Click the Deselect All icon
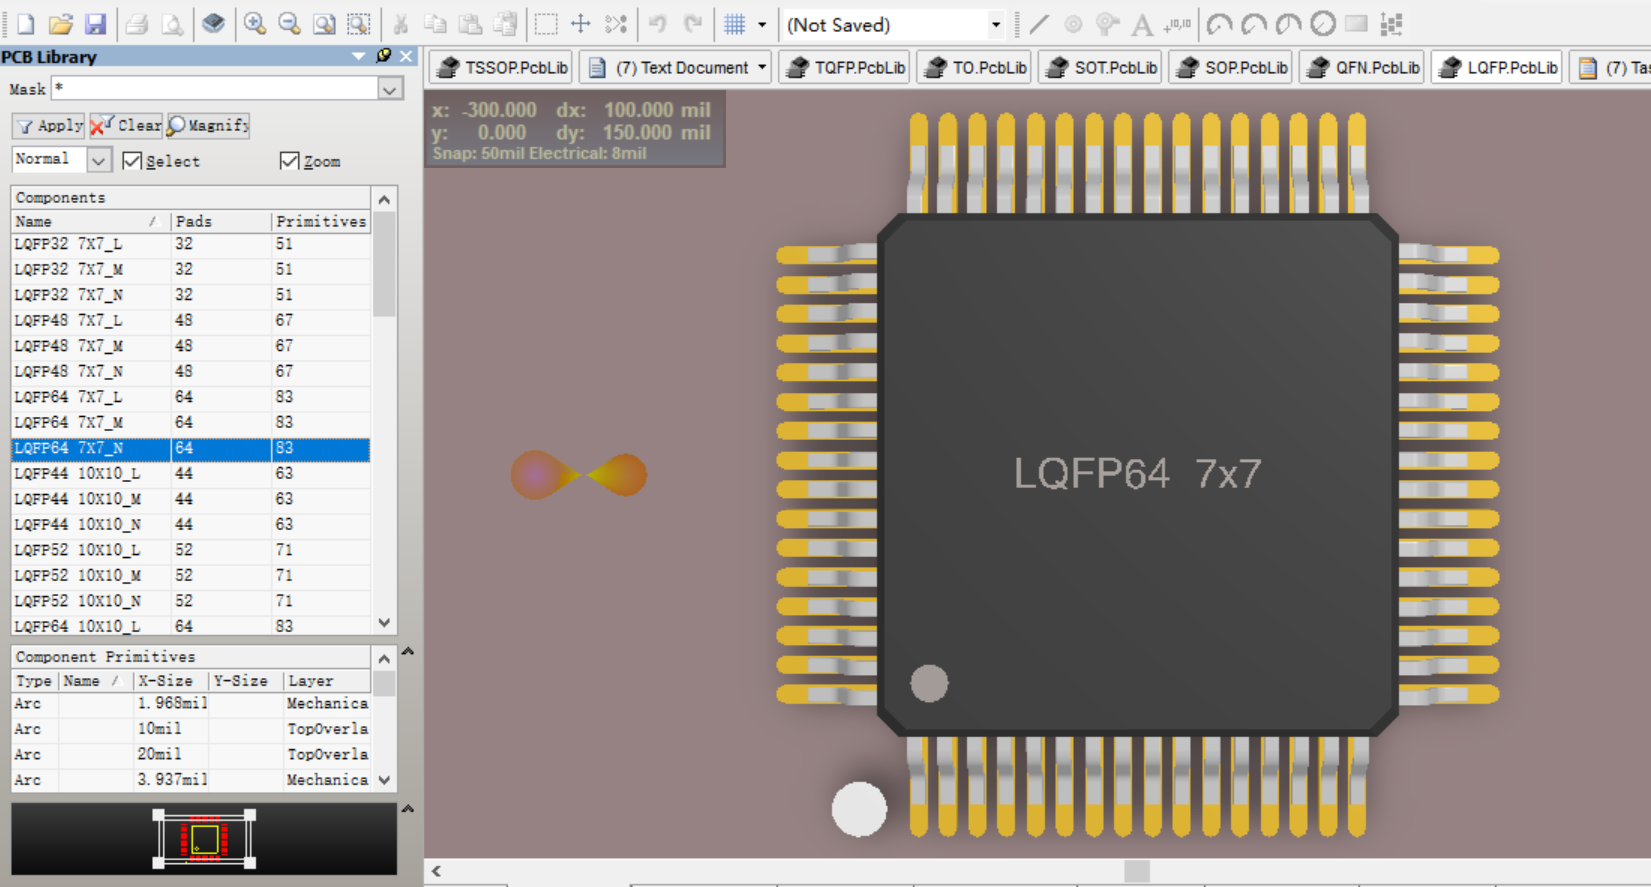1651x887 pixels. tap(616, 24)
